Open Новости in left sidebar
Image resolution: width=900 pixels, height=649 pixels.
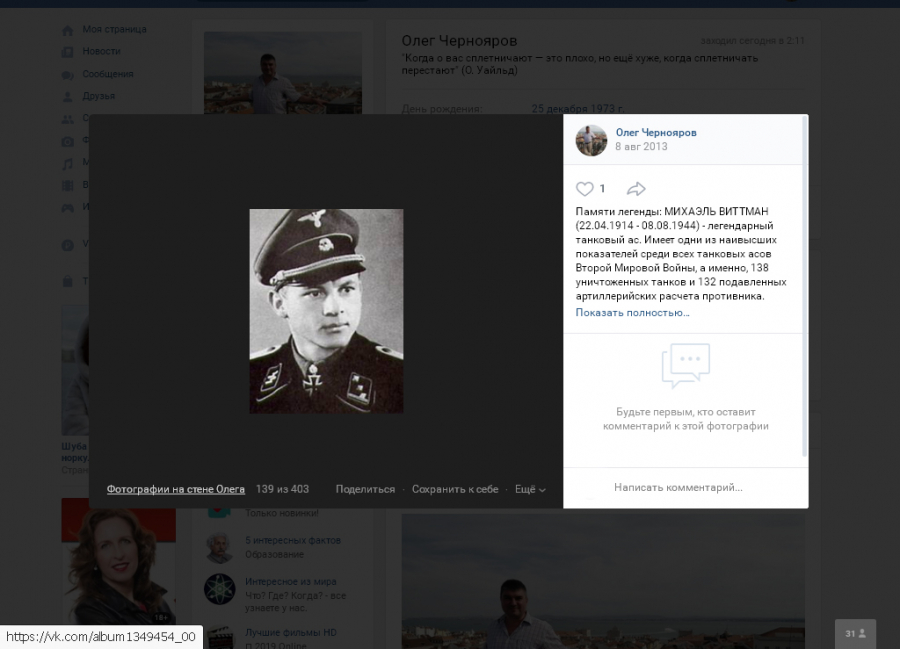(101, 51)
